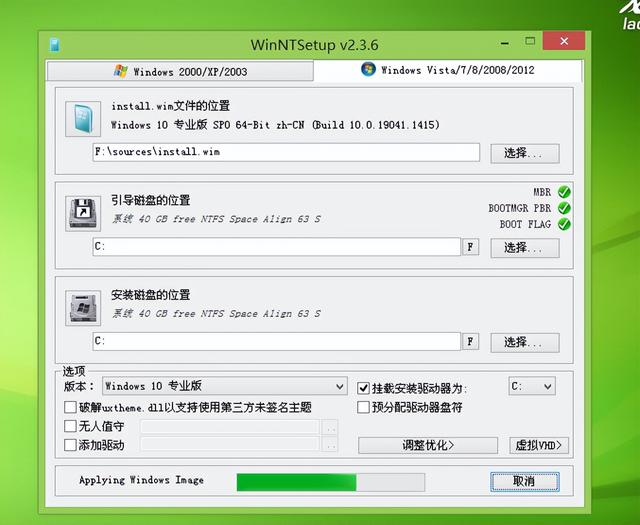
Task: Click the BOOTMGR PBR label text
Action: point(520,208)
